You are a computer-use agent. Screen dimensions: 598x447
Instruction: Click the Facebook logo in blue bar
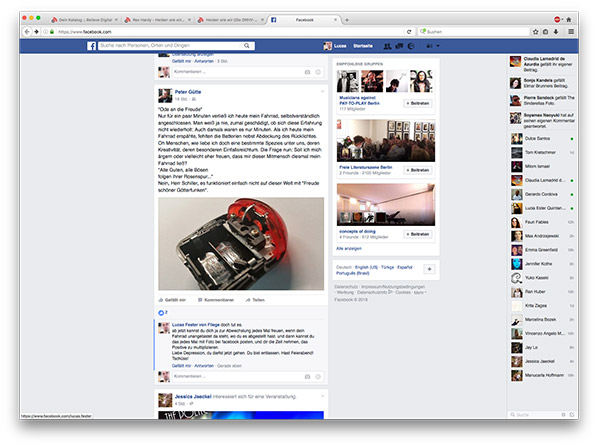(92, 46)
